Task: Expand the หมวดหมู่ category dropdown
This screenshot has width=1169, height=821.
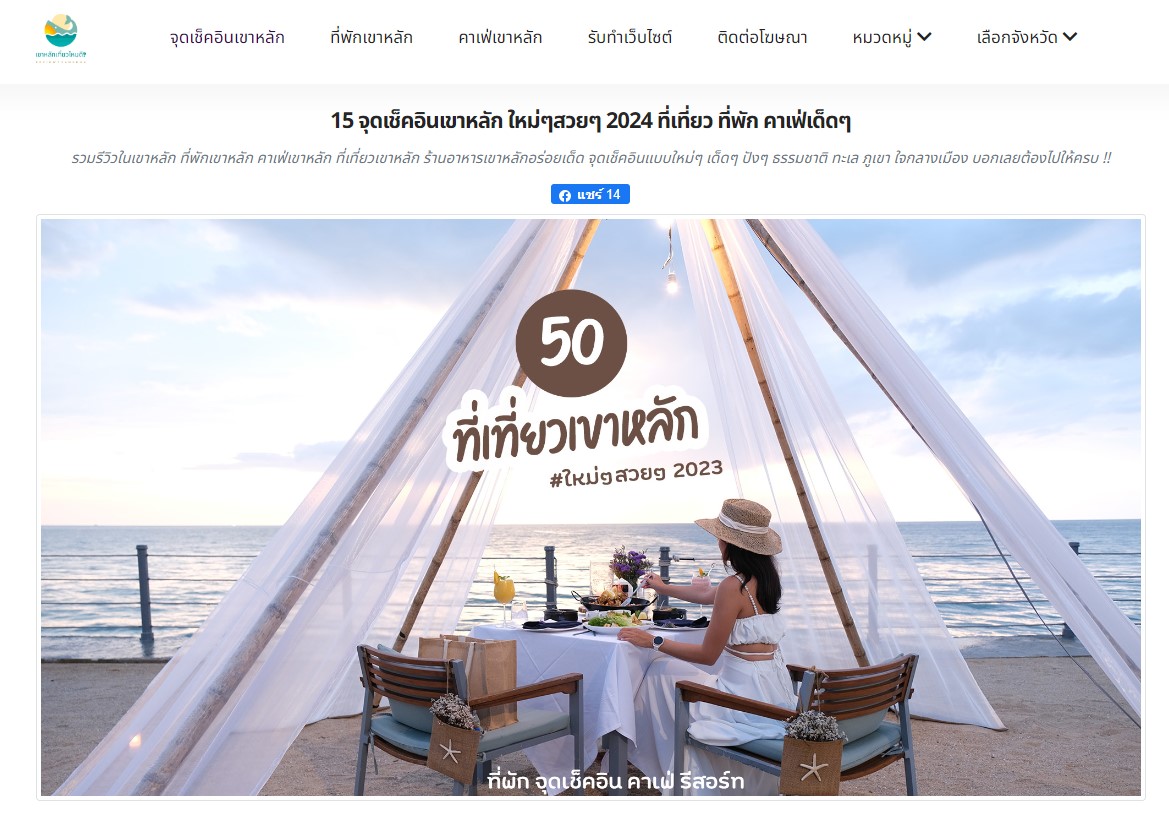Action: click(x=892, y=37)
